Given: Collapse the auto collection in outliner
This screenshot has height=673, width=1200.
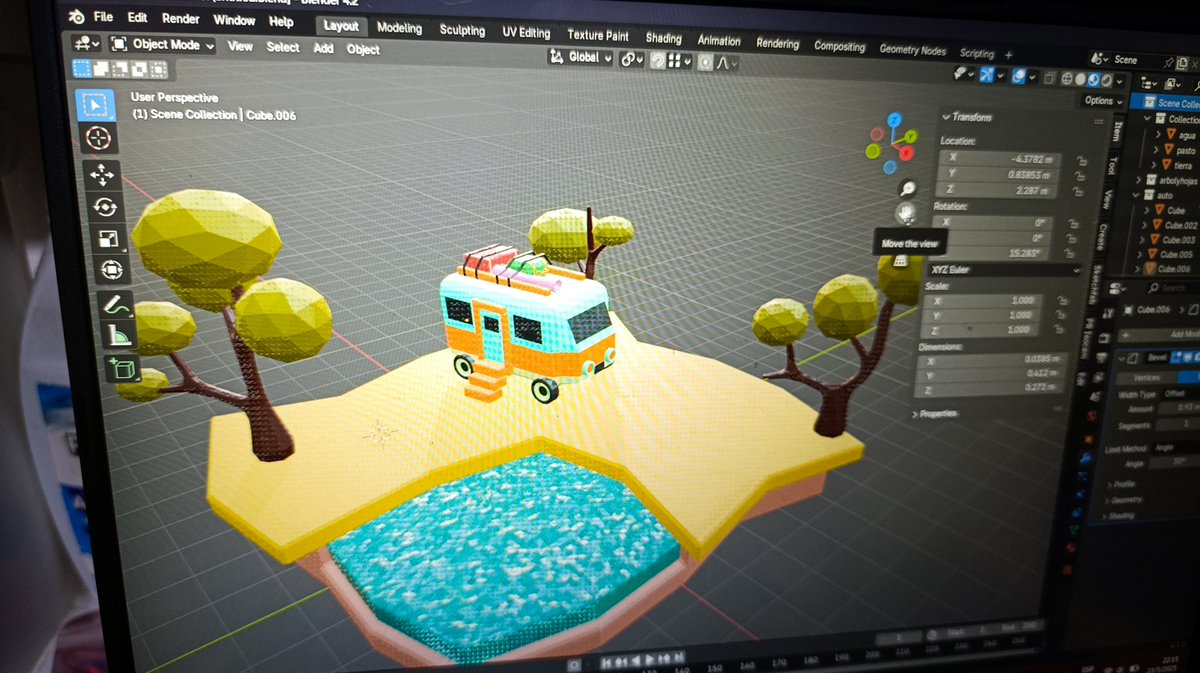Looking at the screenshot, I should pos(1138,195).
